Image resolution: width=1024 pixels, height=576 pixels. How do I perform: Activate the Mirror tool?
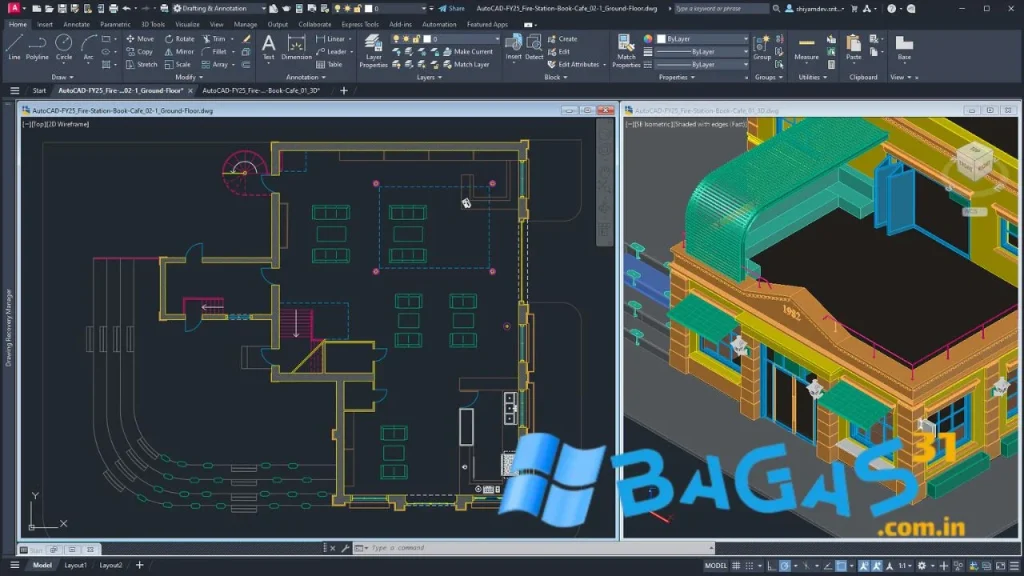(x=180, y=52)
